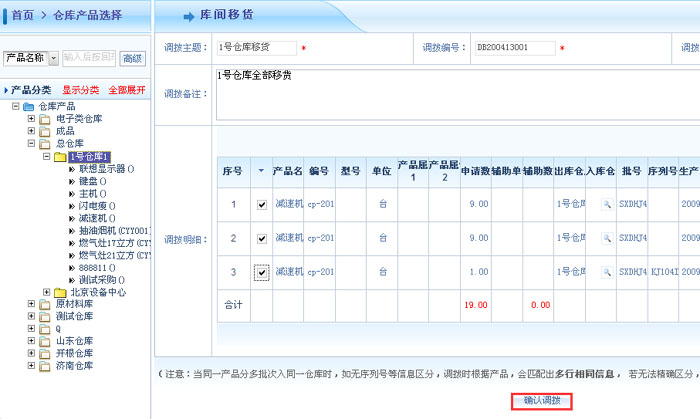Viewport: 700px width, 419px height.
Task: Click the 济南仓库 folder icon
Action: tap(46, 366)
